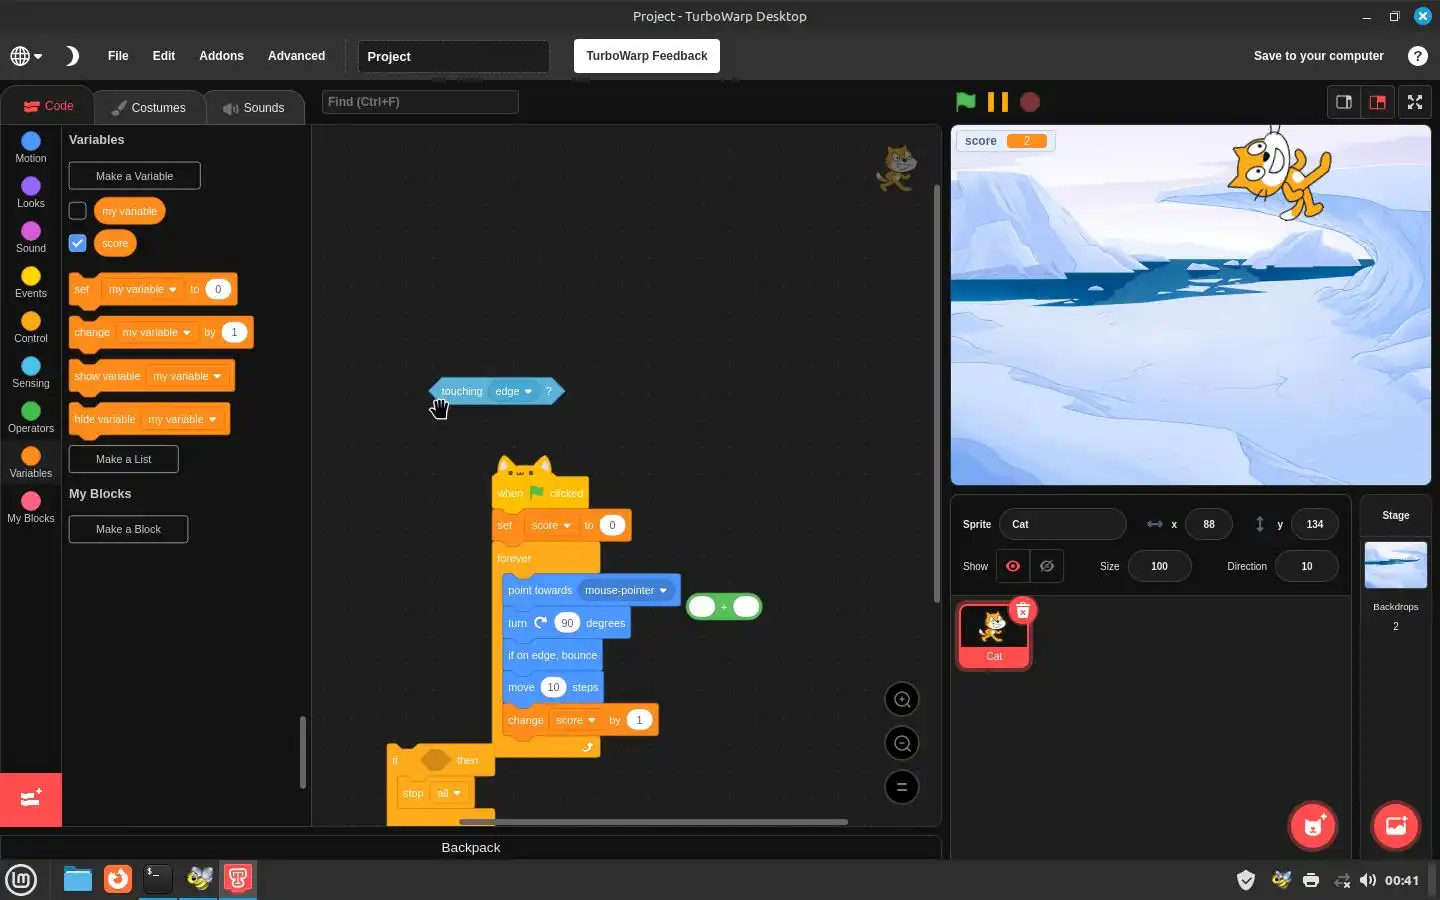Screen dimensions: 1440x900
Task: Select the My Blocks category
Action: tap(31, 507)
